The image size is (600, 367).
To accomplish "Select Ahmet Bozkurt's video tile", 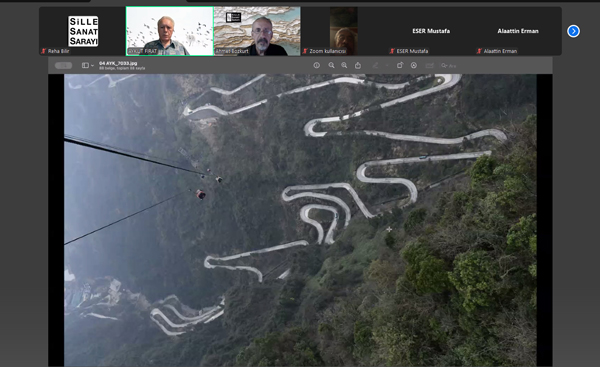I will [257, 31].
